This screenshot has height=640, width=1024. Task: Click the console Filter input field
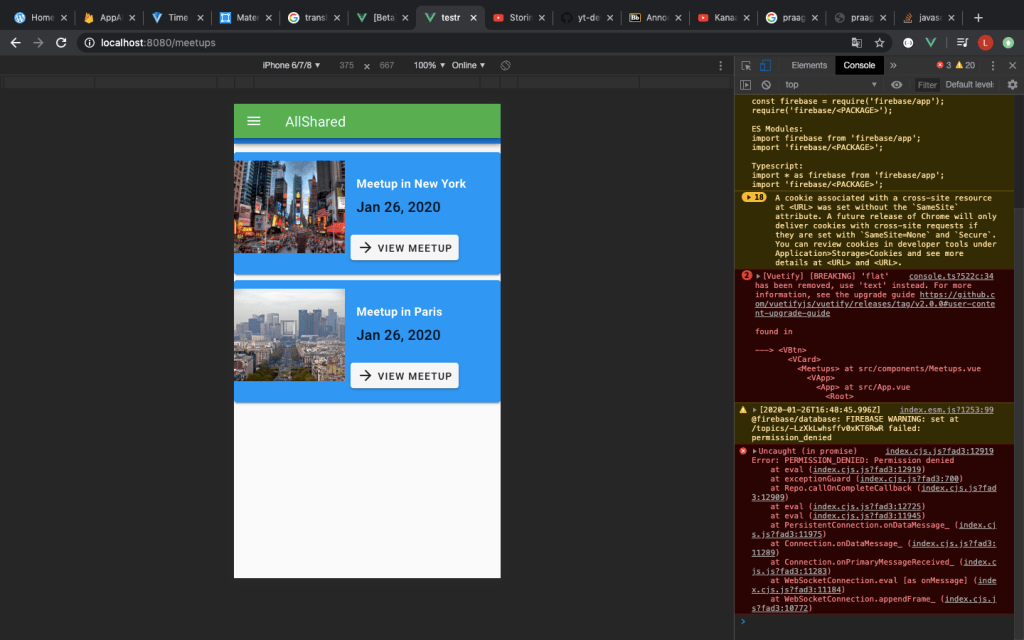pyautogui.click(x=928, y=85)
